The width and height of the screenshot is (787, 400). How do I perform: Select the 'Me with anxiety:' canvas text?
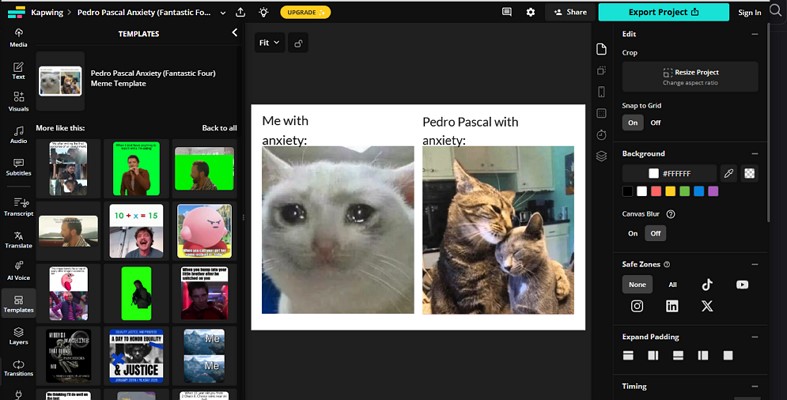[x=285, y=130]
